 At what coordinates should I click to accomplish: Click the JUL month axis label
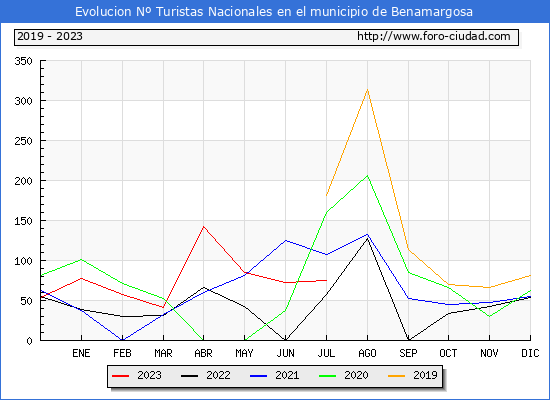pyautogui.click(x=327, y=353)
